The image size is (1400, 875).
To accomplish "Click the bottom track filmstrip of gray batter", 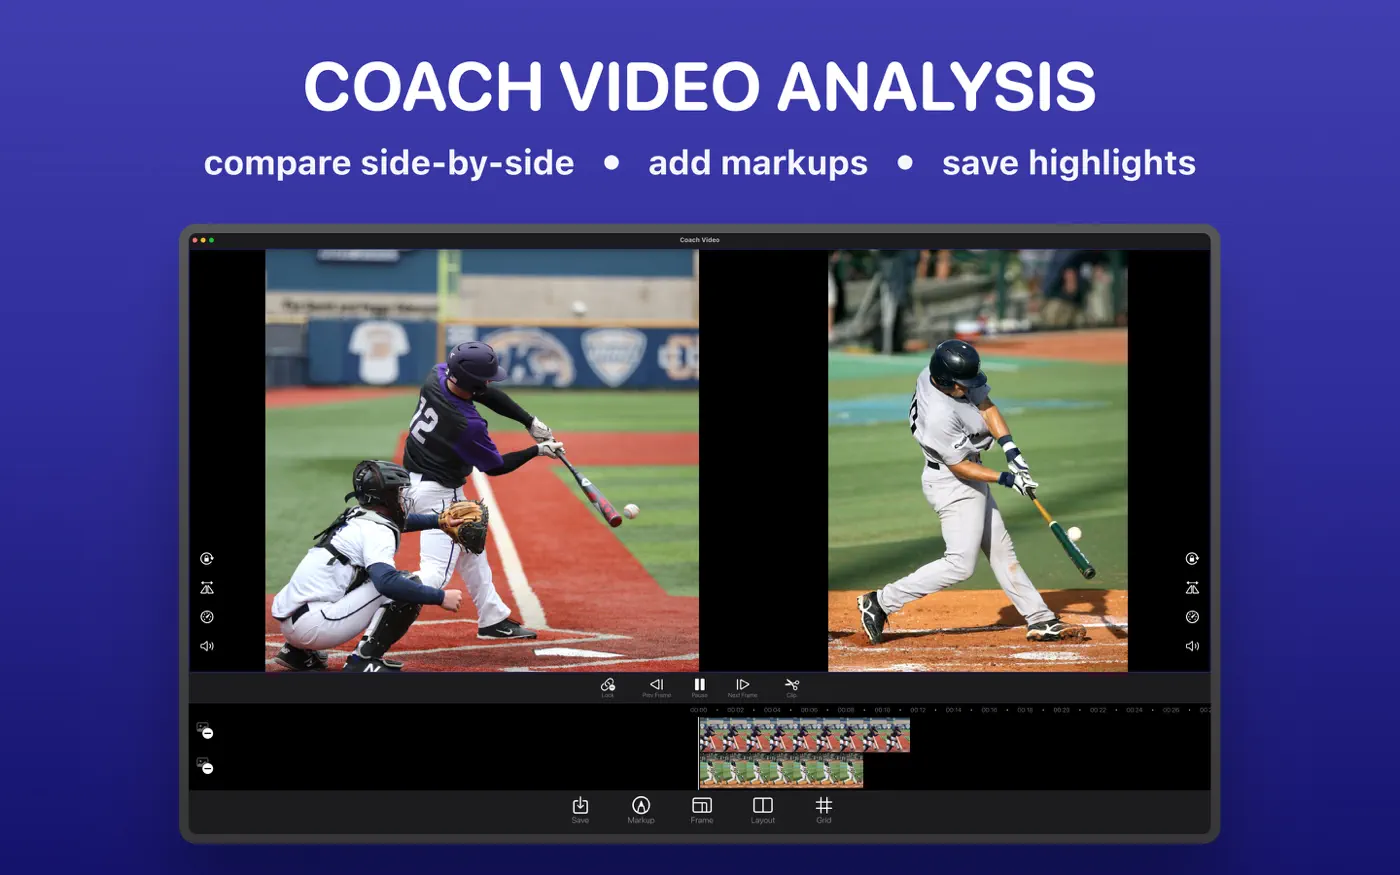I will pyautogui.click(x=781, y=770).
